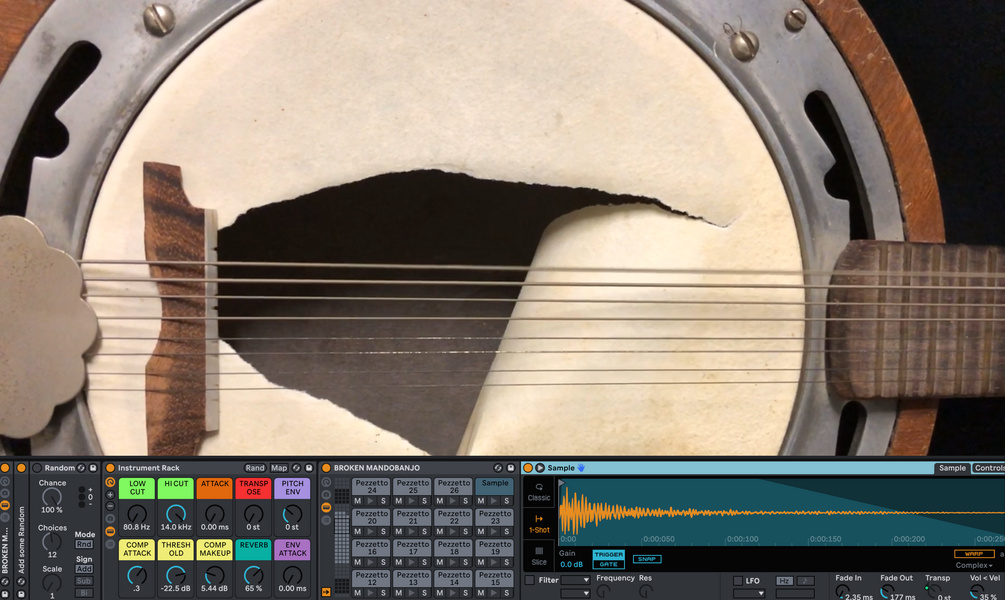Toggle the SNAP button
This screenshot has width=1005, height=600.
647,559
